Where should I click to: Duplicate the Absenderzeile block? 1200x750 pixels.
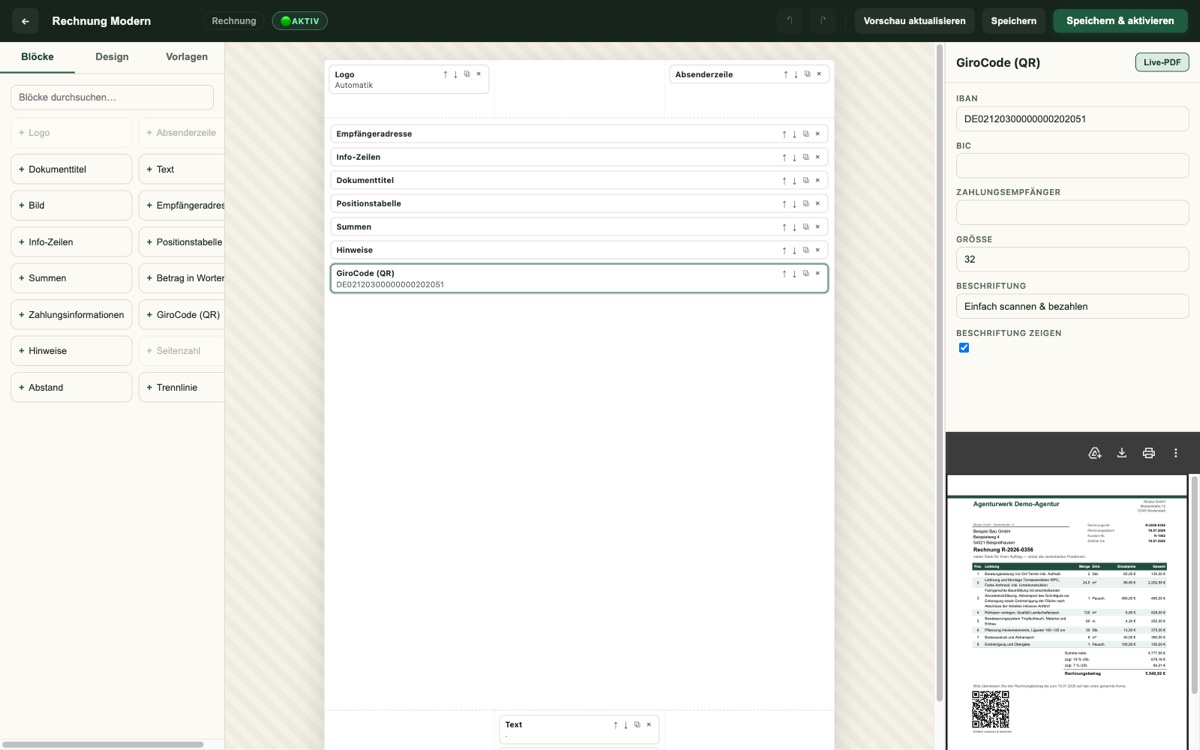807,74
